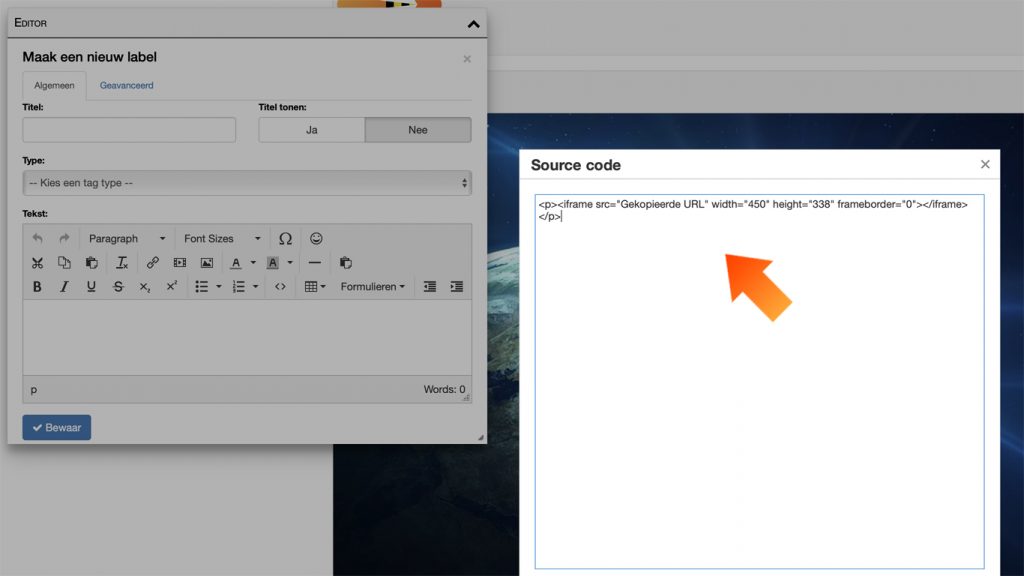Open the emoticons smiley picker
The image size is (1024, 576).
[x=316, y=238]
